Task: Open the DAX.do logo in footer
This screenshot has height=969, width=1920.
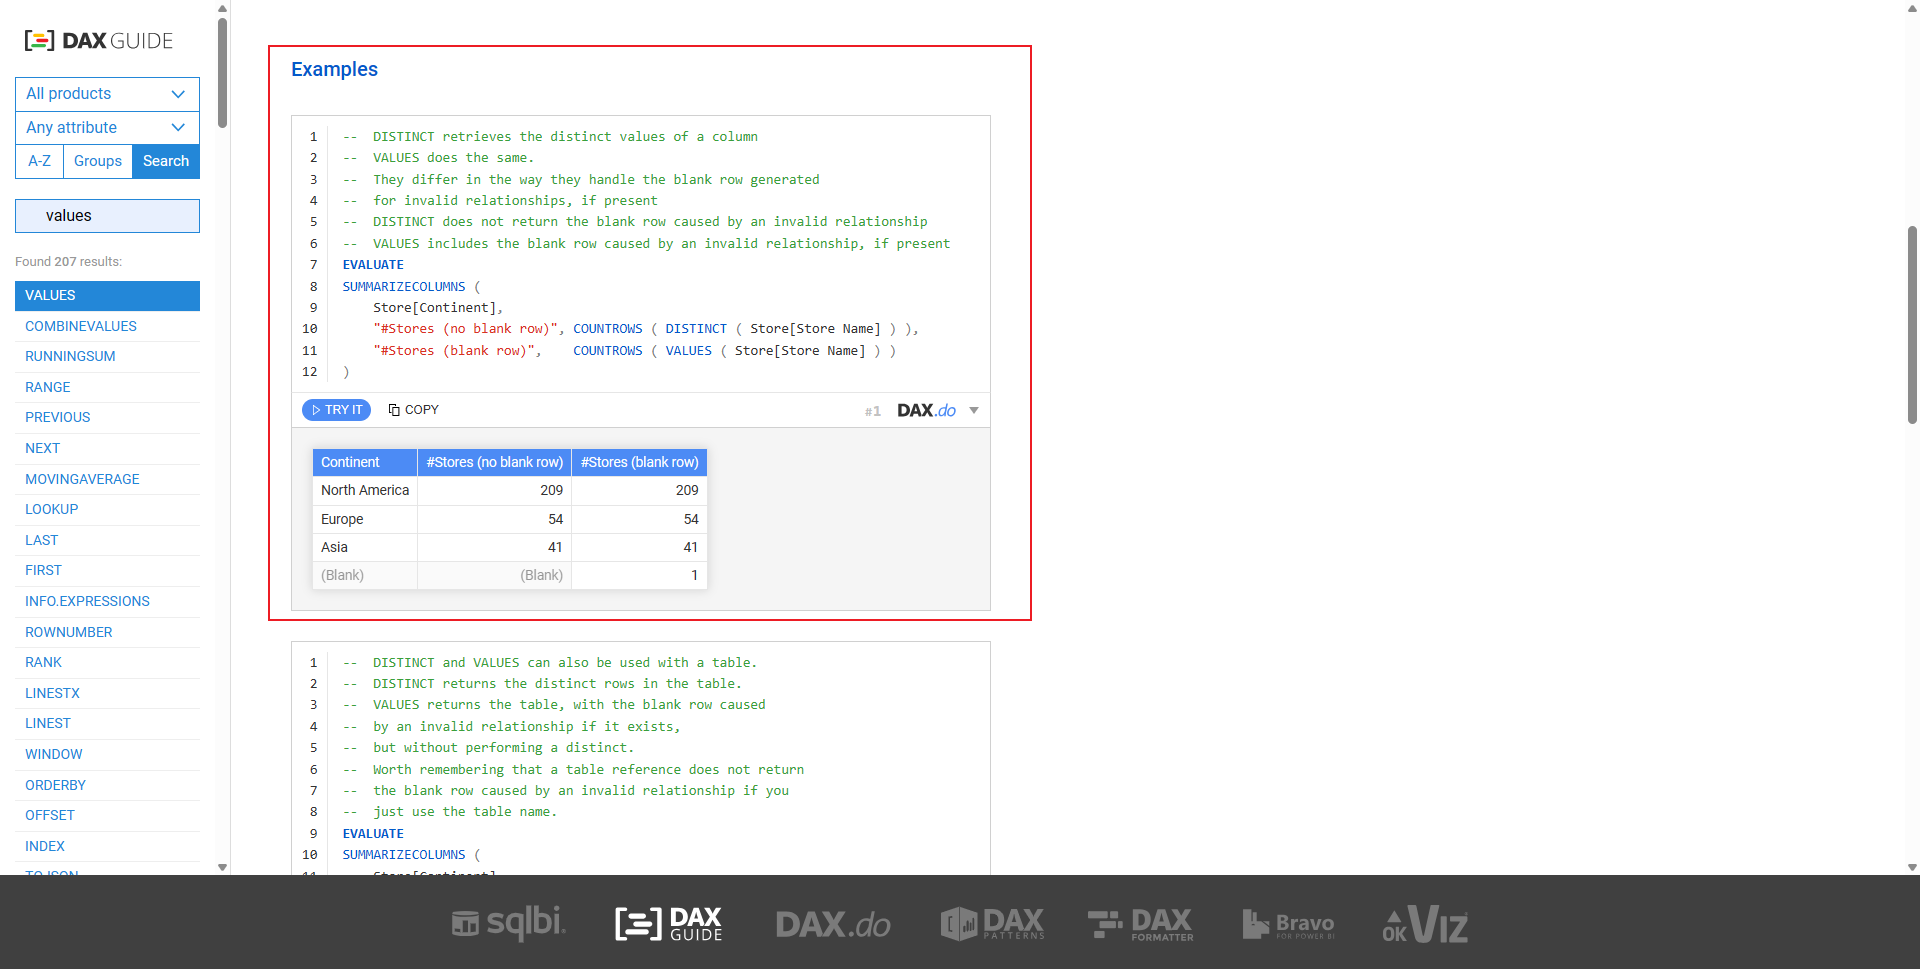Action: click(x=833, y=924)
